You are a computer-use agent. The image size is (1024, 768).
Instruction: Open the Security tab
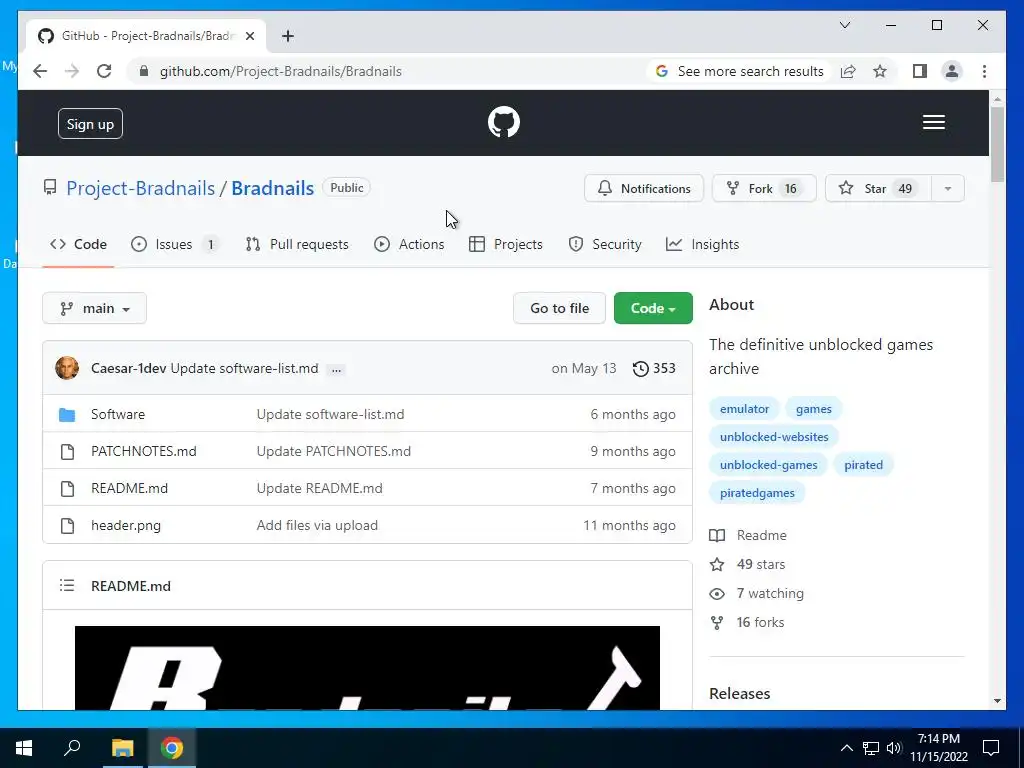tap(605, 244)
